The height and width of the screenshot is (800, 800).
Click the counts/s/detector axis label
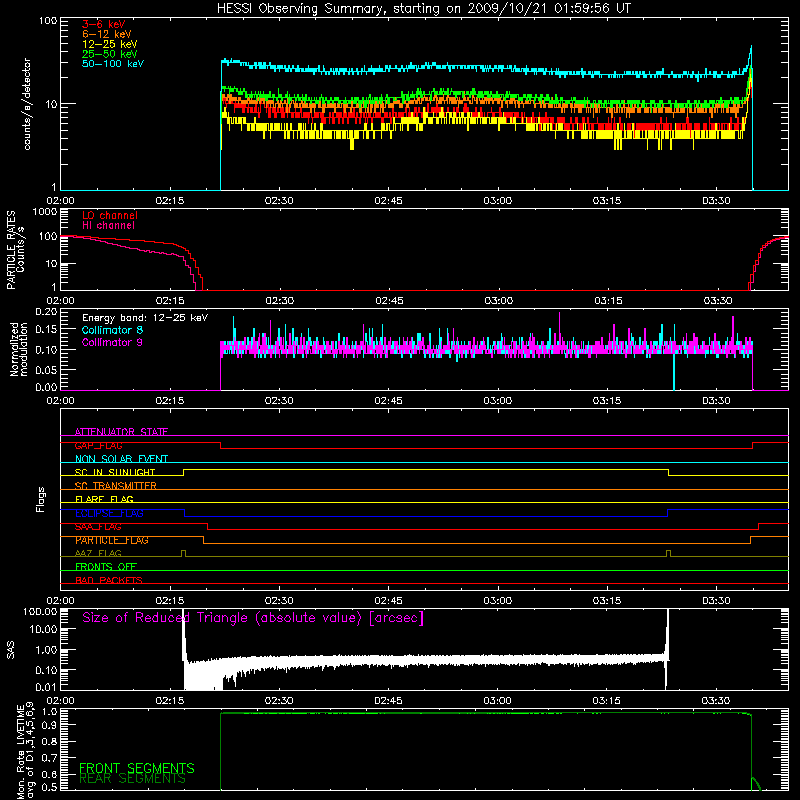(27, 104)
